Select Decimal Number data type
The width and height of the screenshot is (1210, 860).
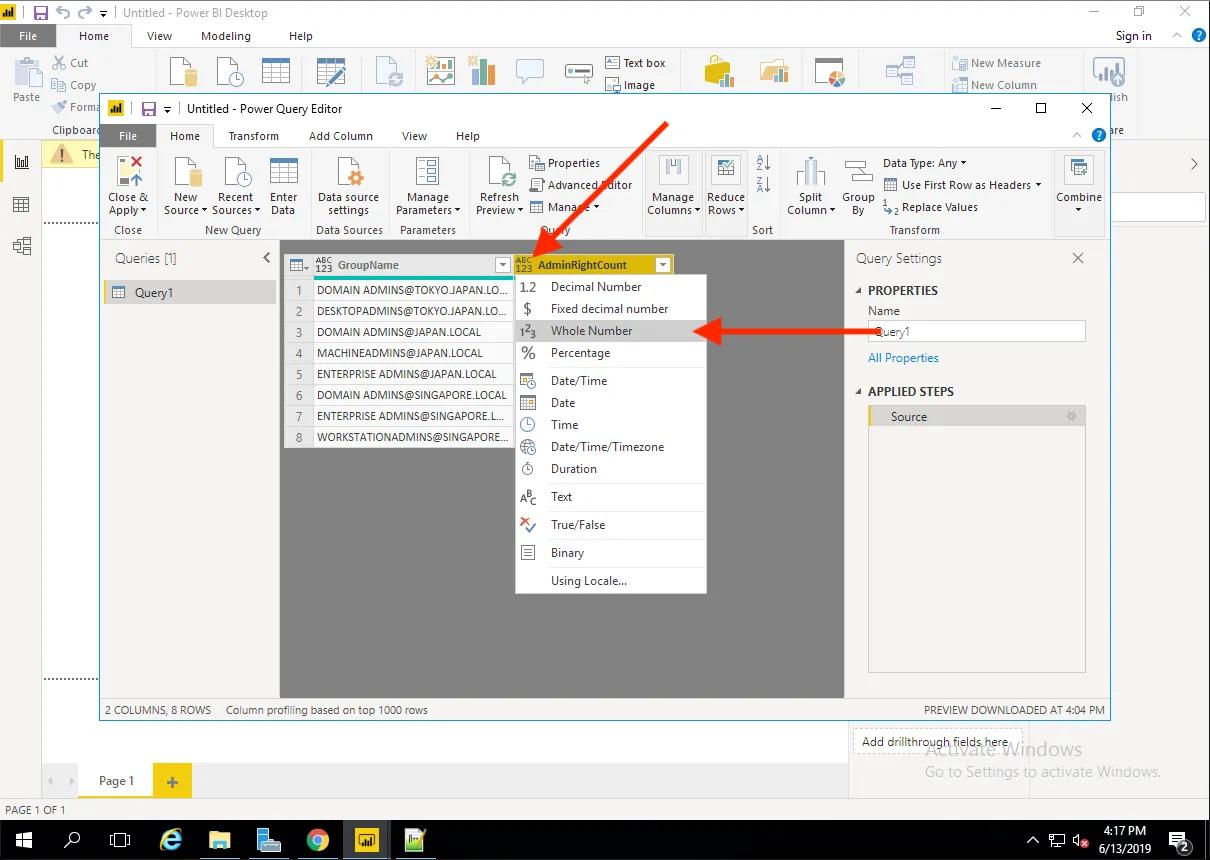coord(611,287)
